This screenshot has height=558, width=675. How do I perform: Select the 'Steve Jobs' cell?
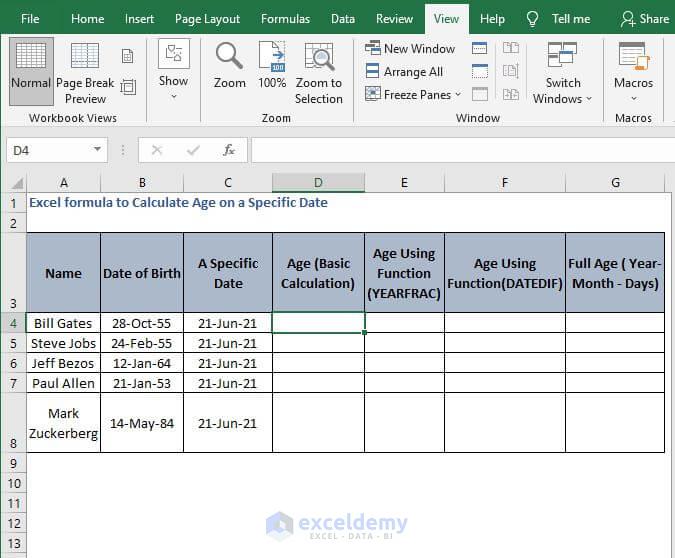(x=63, y=343)
